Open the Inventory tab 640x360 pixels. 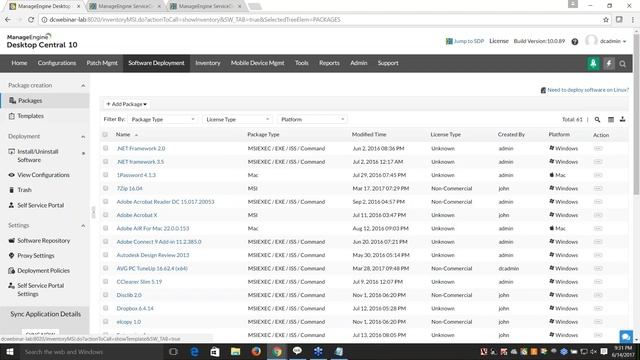207,63
